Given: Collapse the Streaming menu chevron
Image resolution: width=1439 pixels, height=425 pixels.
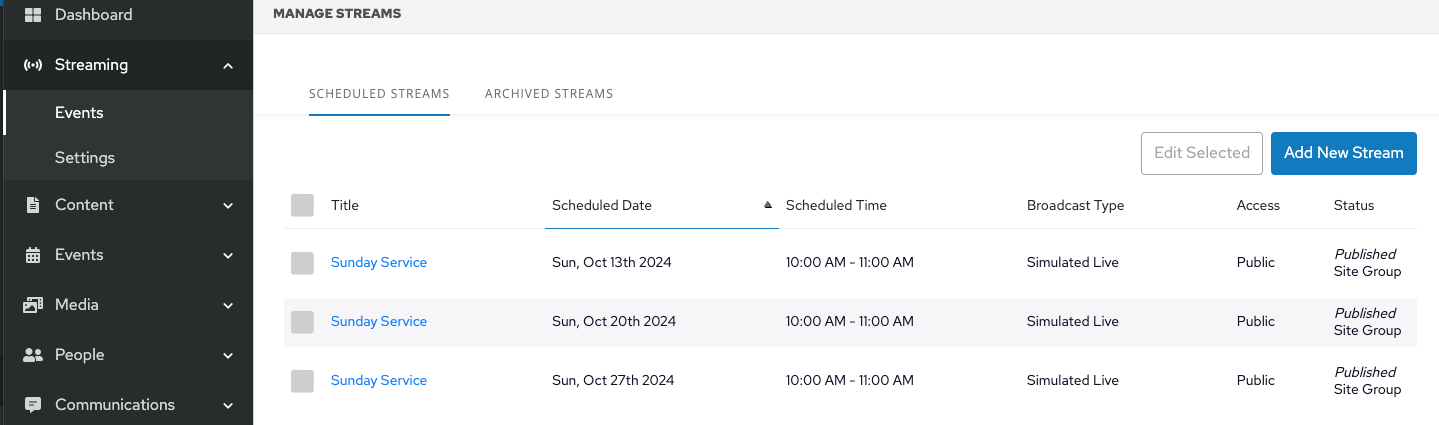Looking at the screenshot, I should point(228,66).
